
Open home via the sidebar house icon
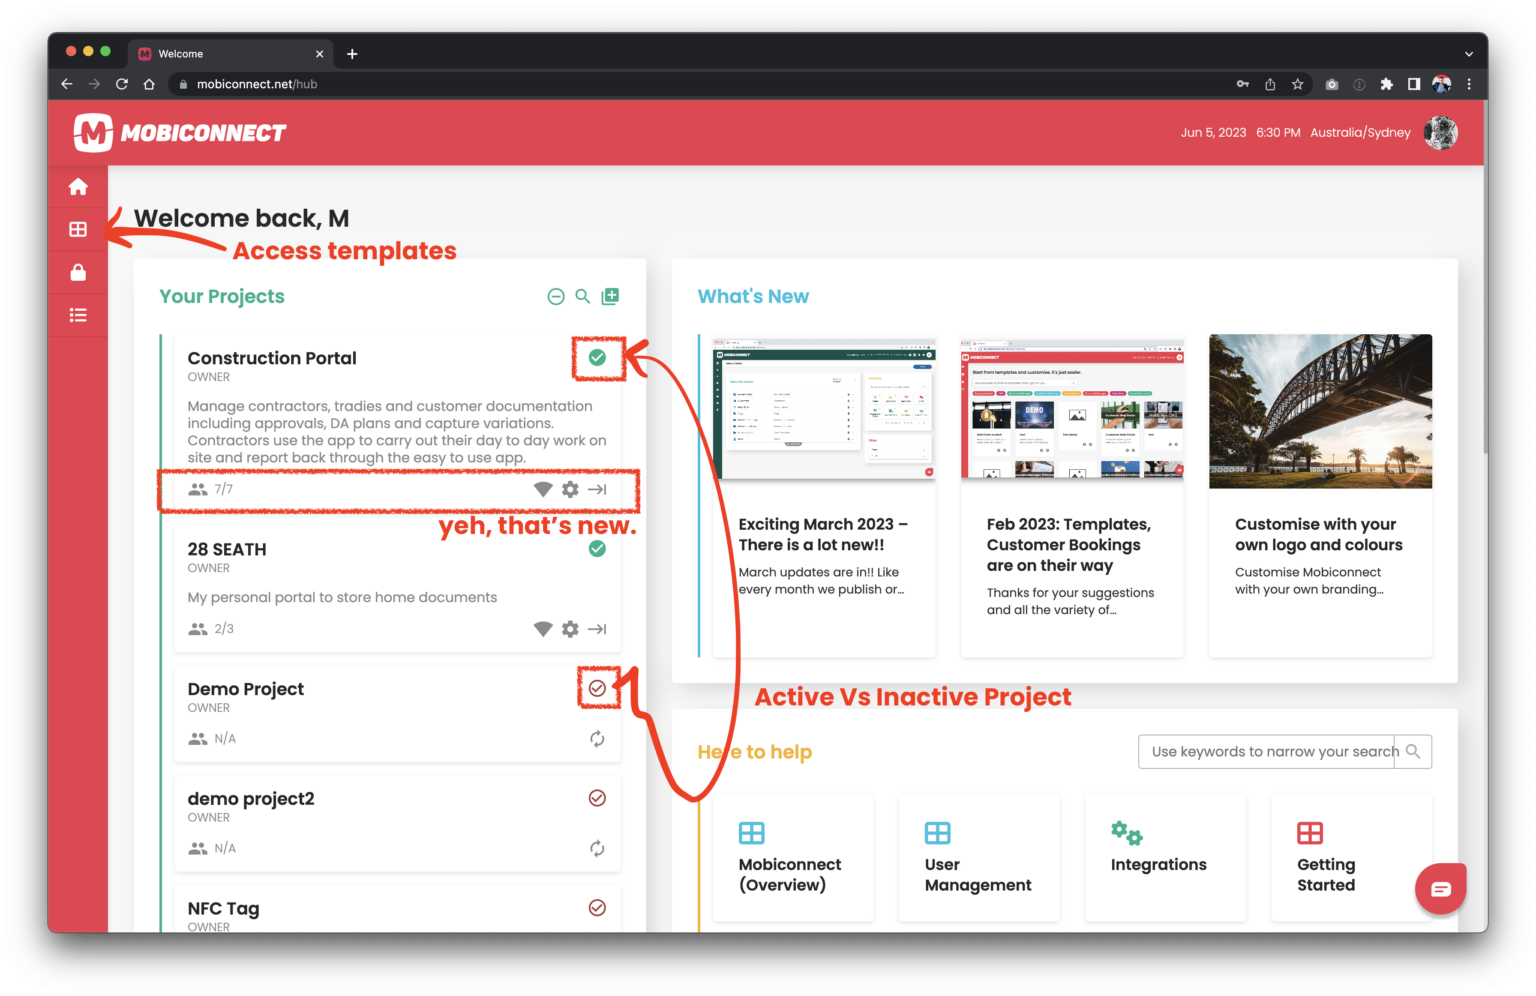click(x=78, y=186)
